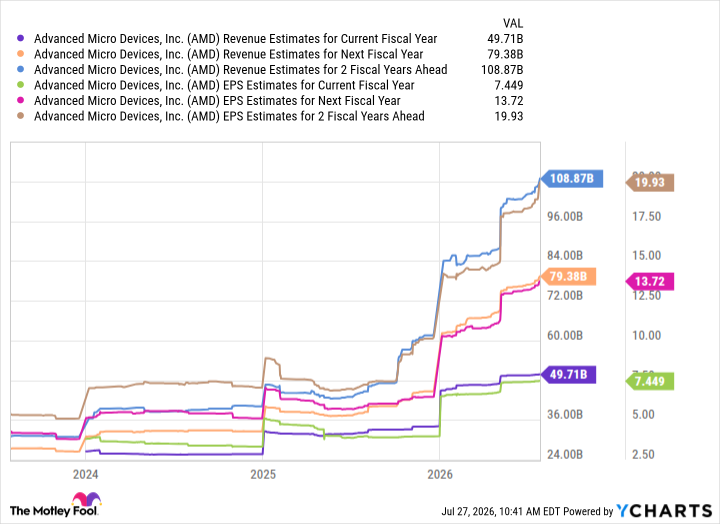Click the 24.00B y-axis label
This screenshot has height=524, width=720.
point(565,455)
